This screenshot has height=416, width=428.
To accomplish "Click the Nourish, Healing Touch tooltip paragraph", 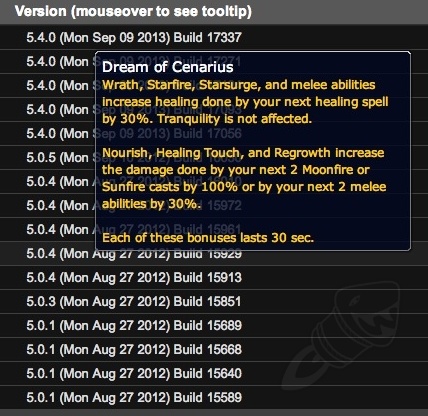I will click(x=244, y=178).
